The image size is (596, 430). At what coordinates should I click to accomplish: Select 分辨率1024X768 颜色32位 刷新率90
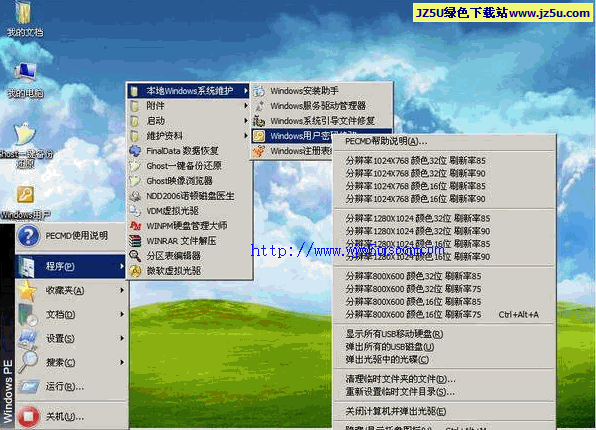tap(444, 174)
